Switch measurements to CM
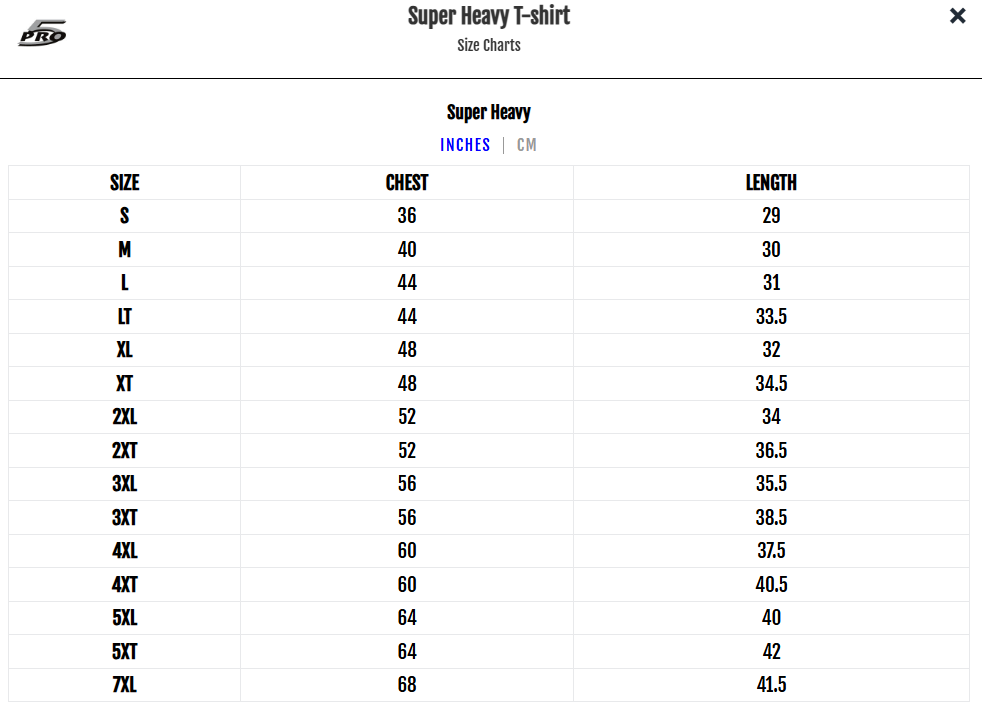982x725 pixels. point(527,145)
